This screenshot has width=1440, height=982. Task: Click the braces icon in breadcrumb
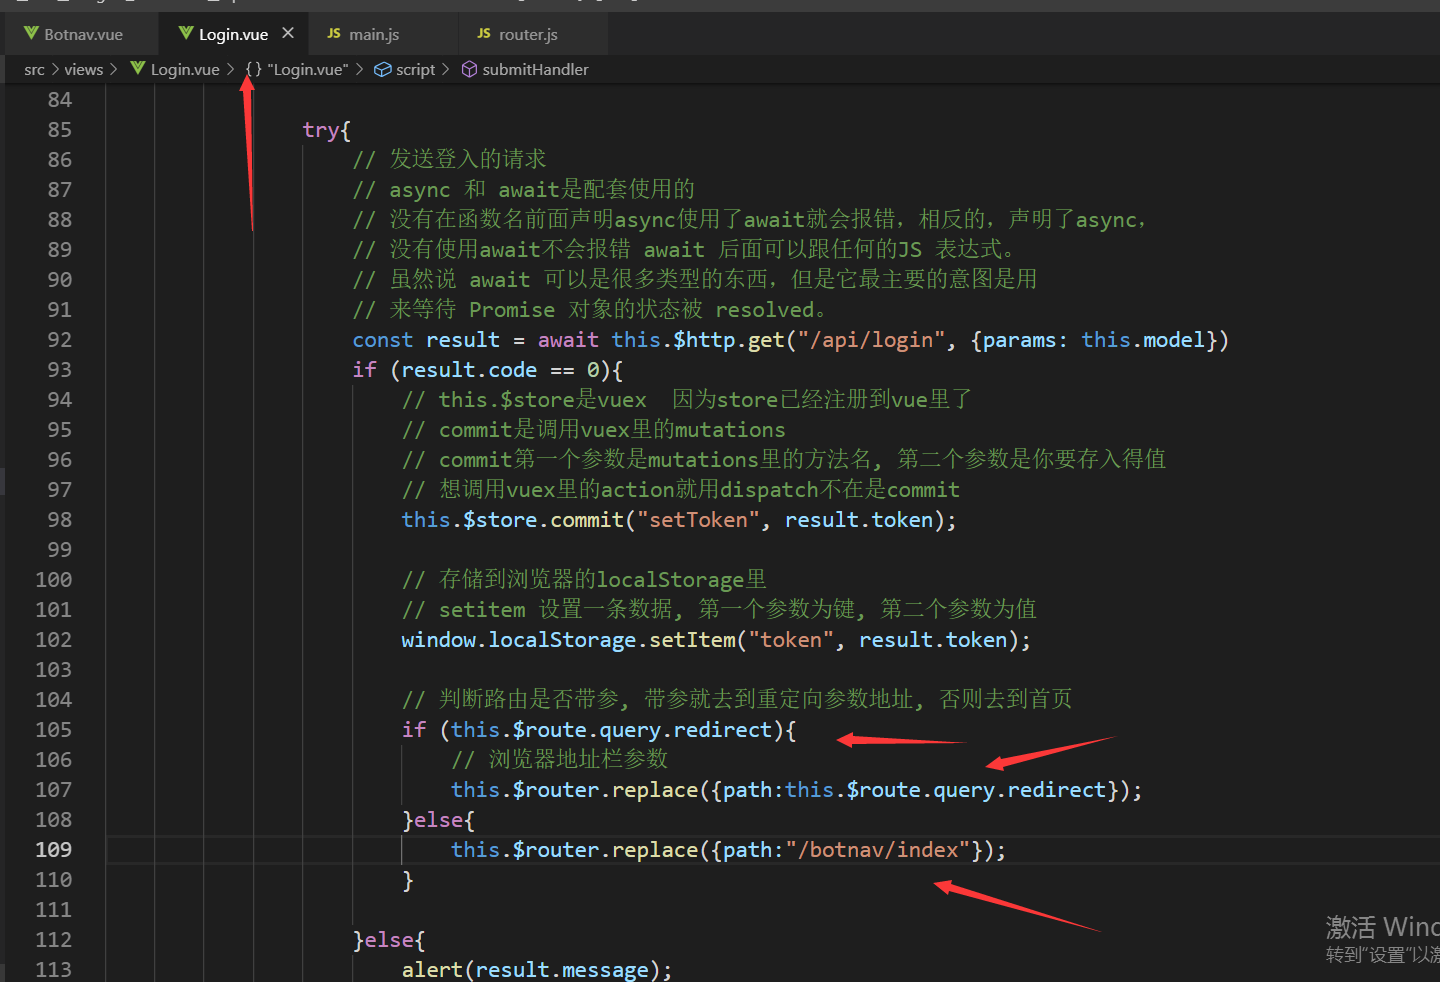254,69
